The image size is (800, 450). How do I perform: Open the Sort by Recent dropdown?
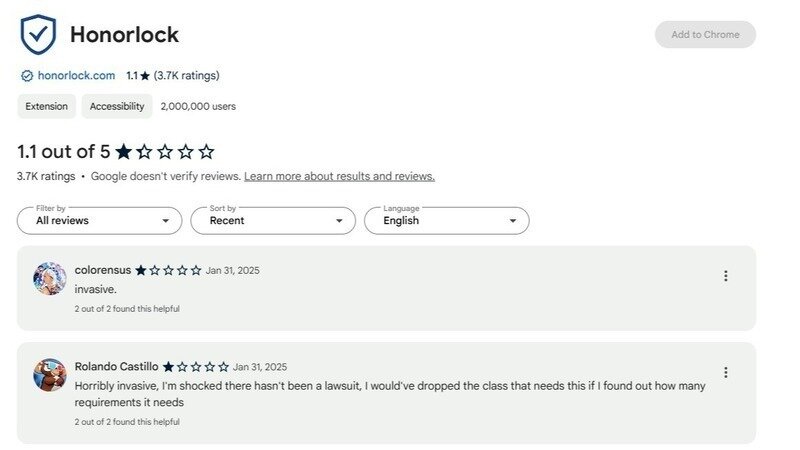click(272, 220)
